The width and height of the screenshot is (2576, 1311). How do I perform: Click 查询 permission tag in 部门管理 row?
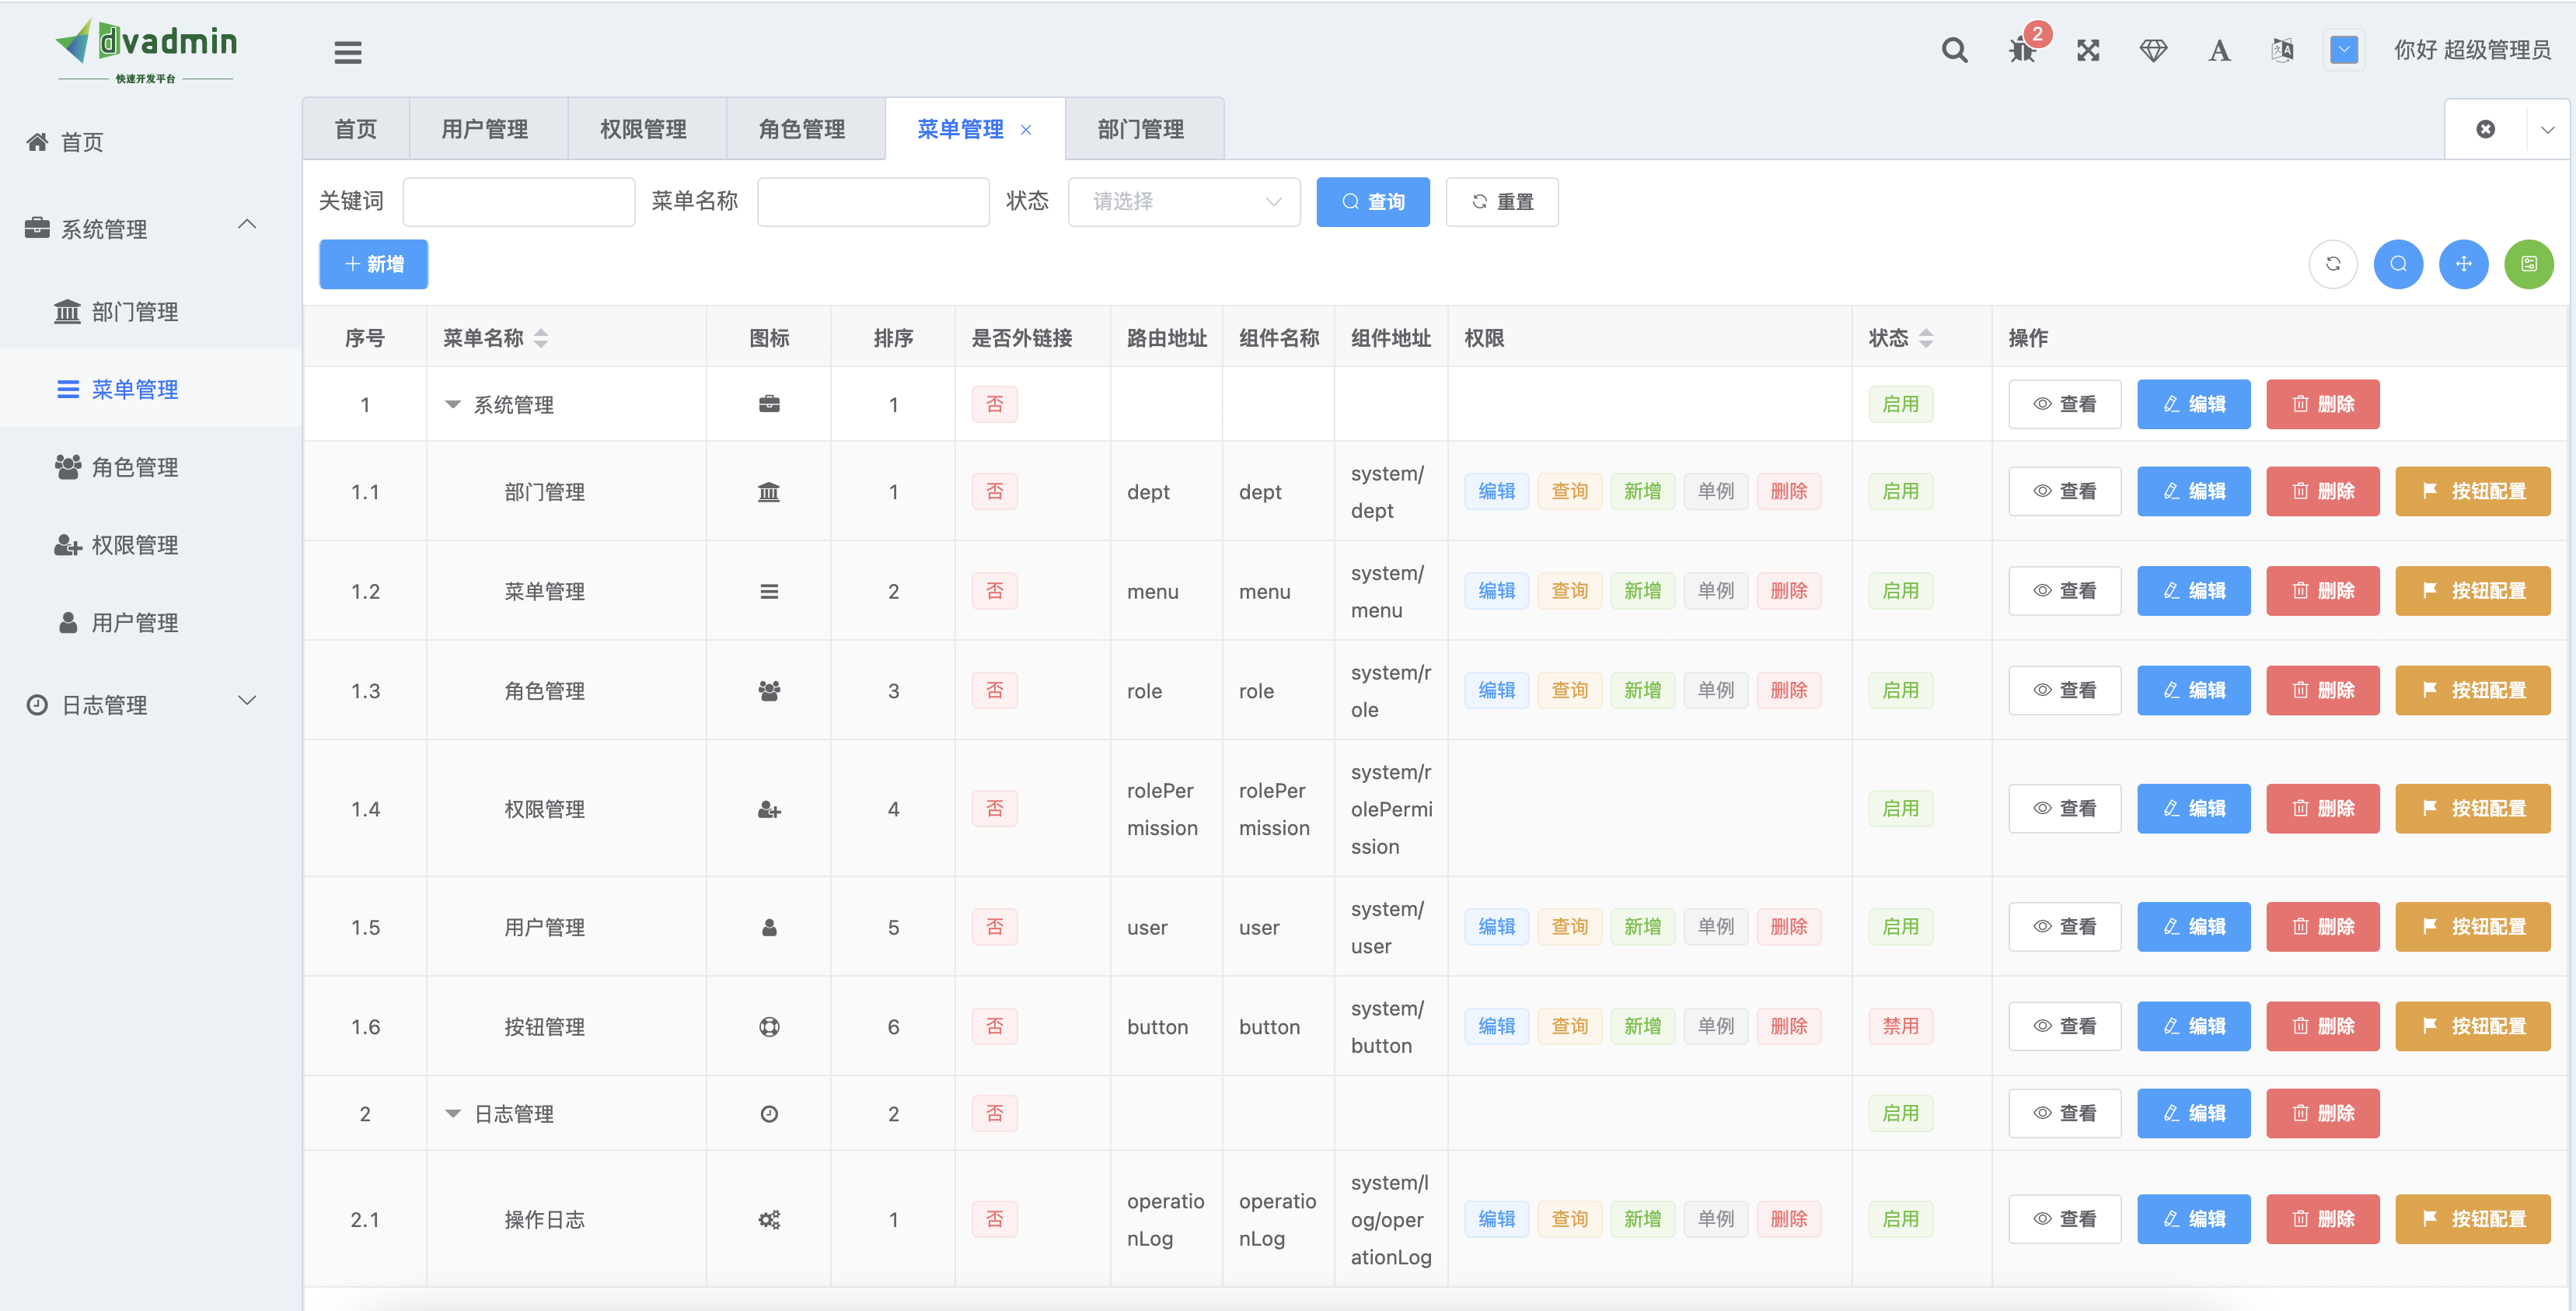coord(1570,491)
